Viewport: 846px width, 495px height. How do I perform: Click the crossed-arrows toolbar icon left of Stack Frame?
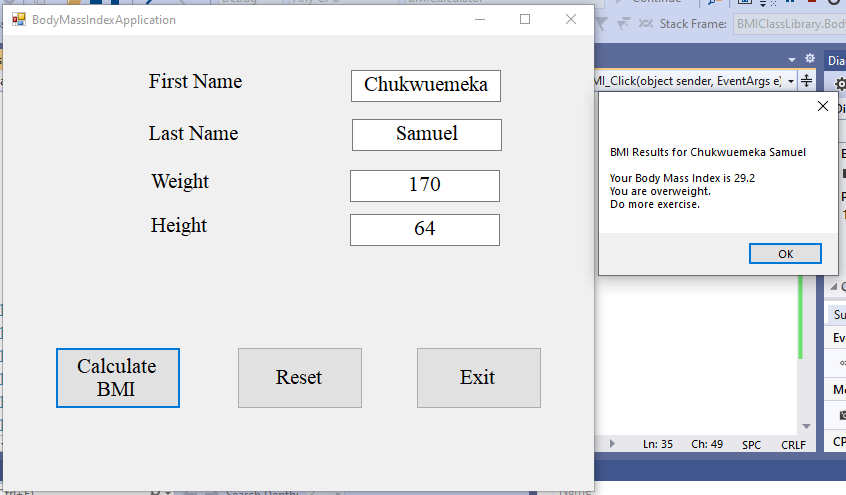645,24
